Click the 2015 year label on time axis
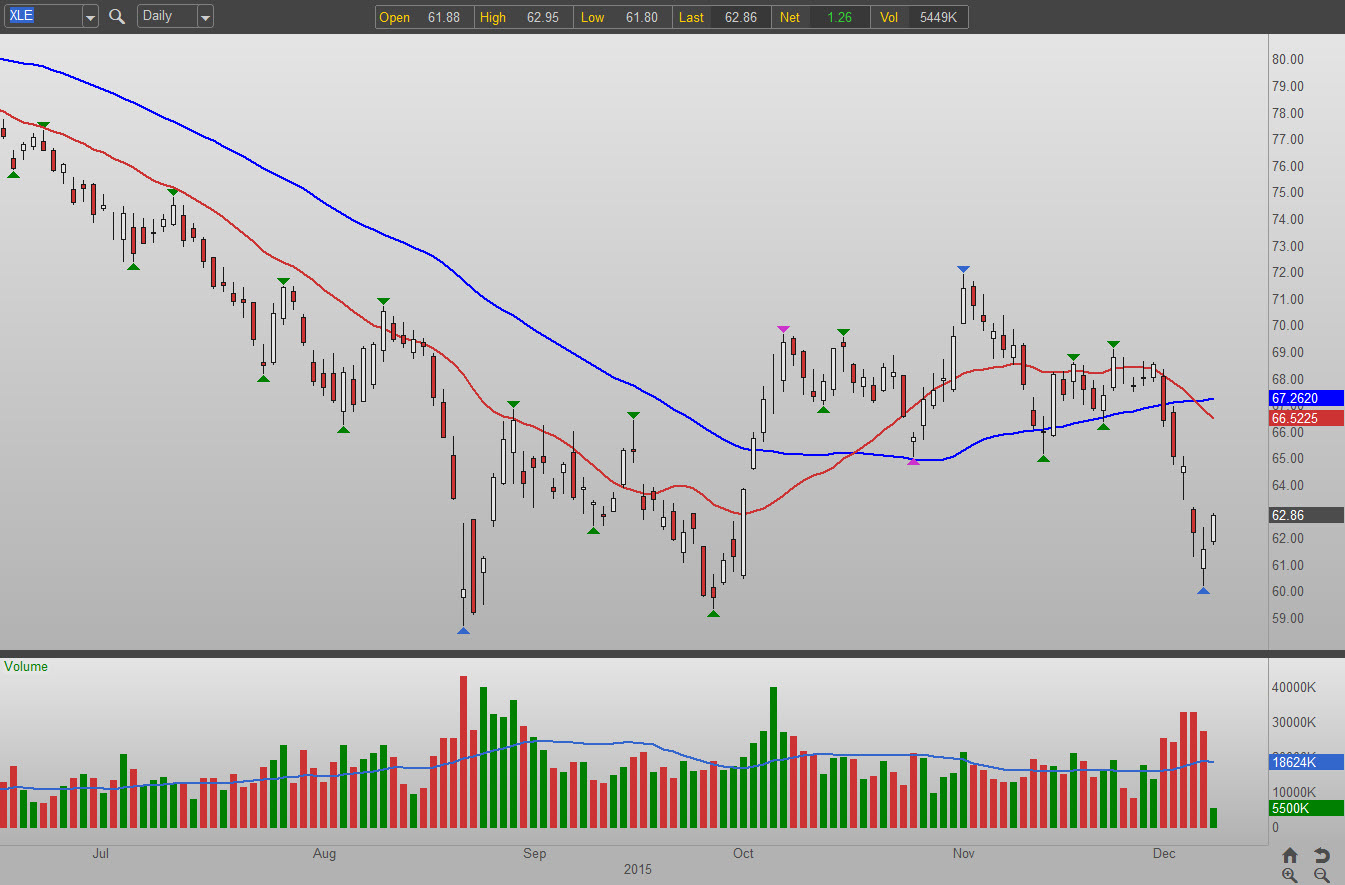 (x=637, y=869)
